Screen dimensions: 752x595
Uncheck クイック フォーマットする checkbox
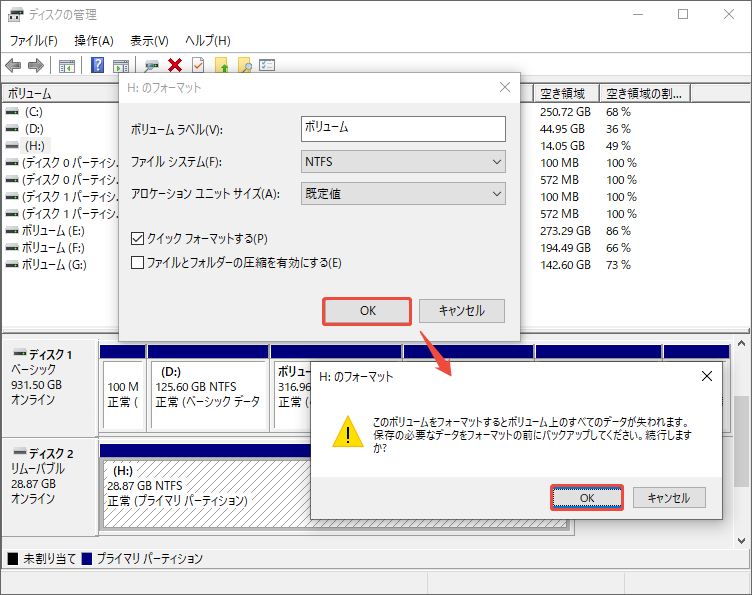coord(137,238)
